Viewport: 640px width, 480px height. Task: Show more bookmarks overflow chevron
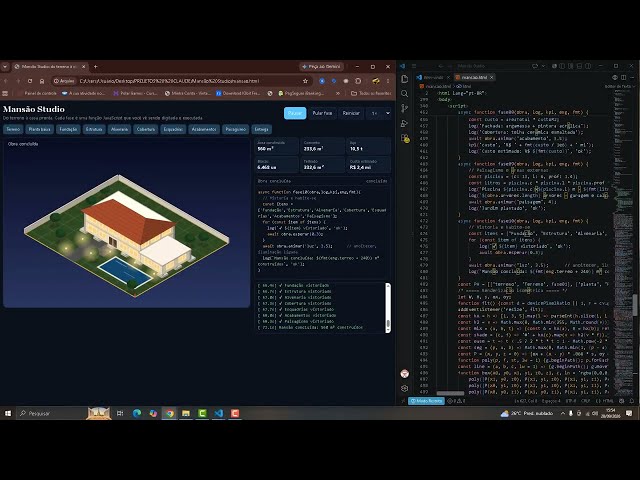point(338,93)
